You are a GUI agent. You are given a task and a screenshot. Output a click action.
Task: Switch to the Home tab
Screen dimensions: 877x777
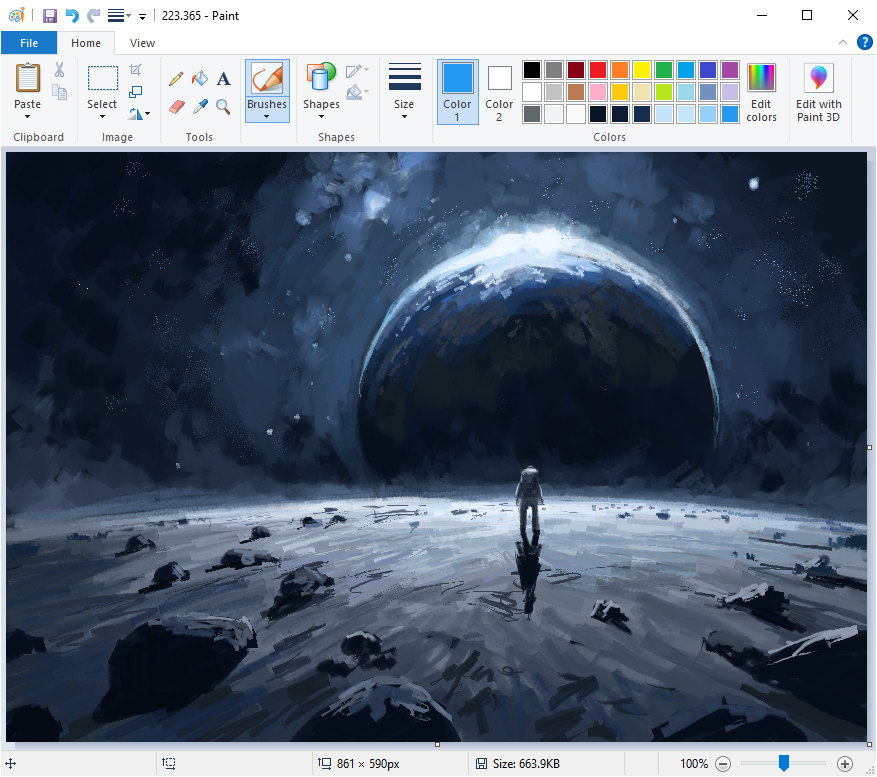[x=86, y=43]
